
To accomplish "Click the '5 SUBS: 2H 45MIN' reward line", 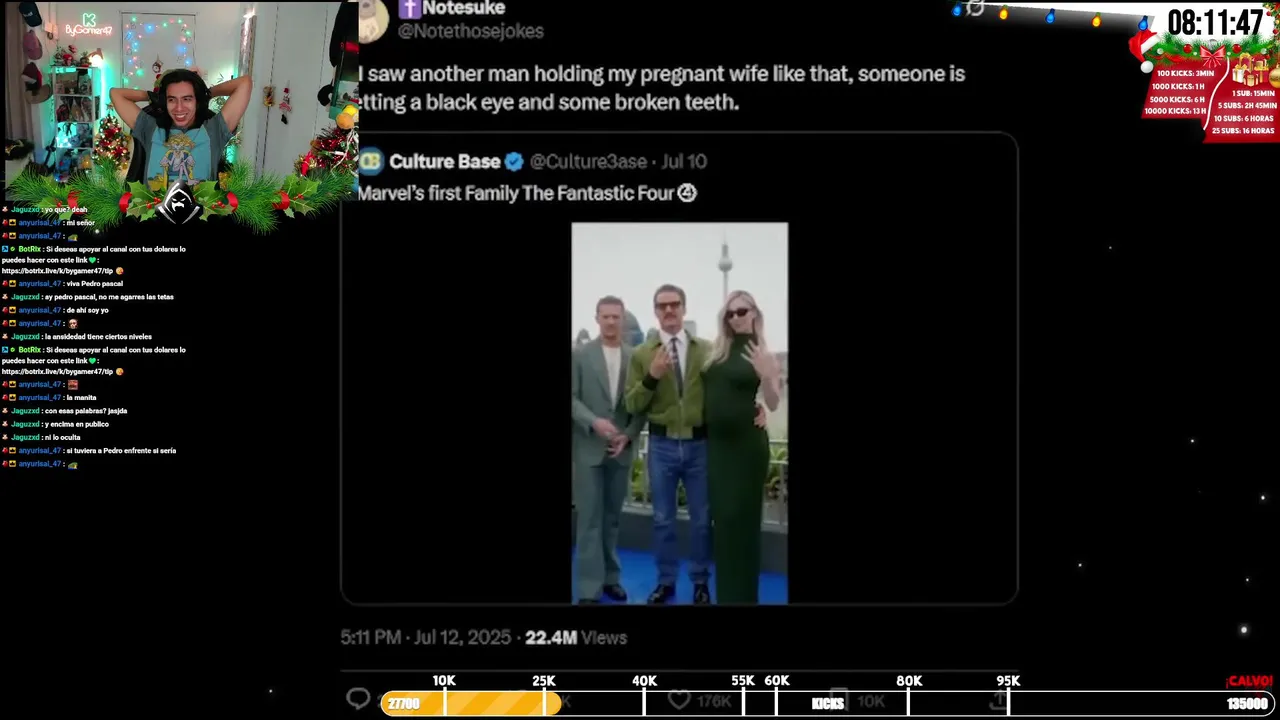I will (1247, 105).
